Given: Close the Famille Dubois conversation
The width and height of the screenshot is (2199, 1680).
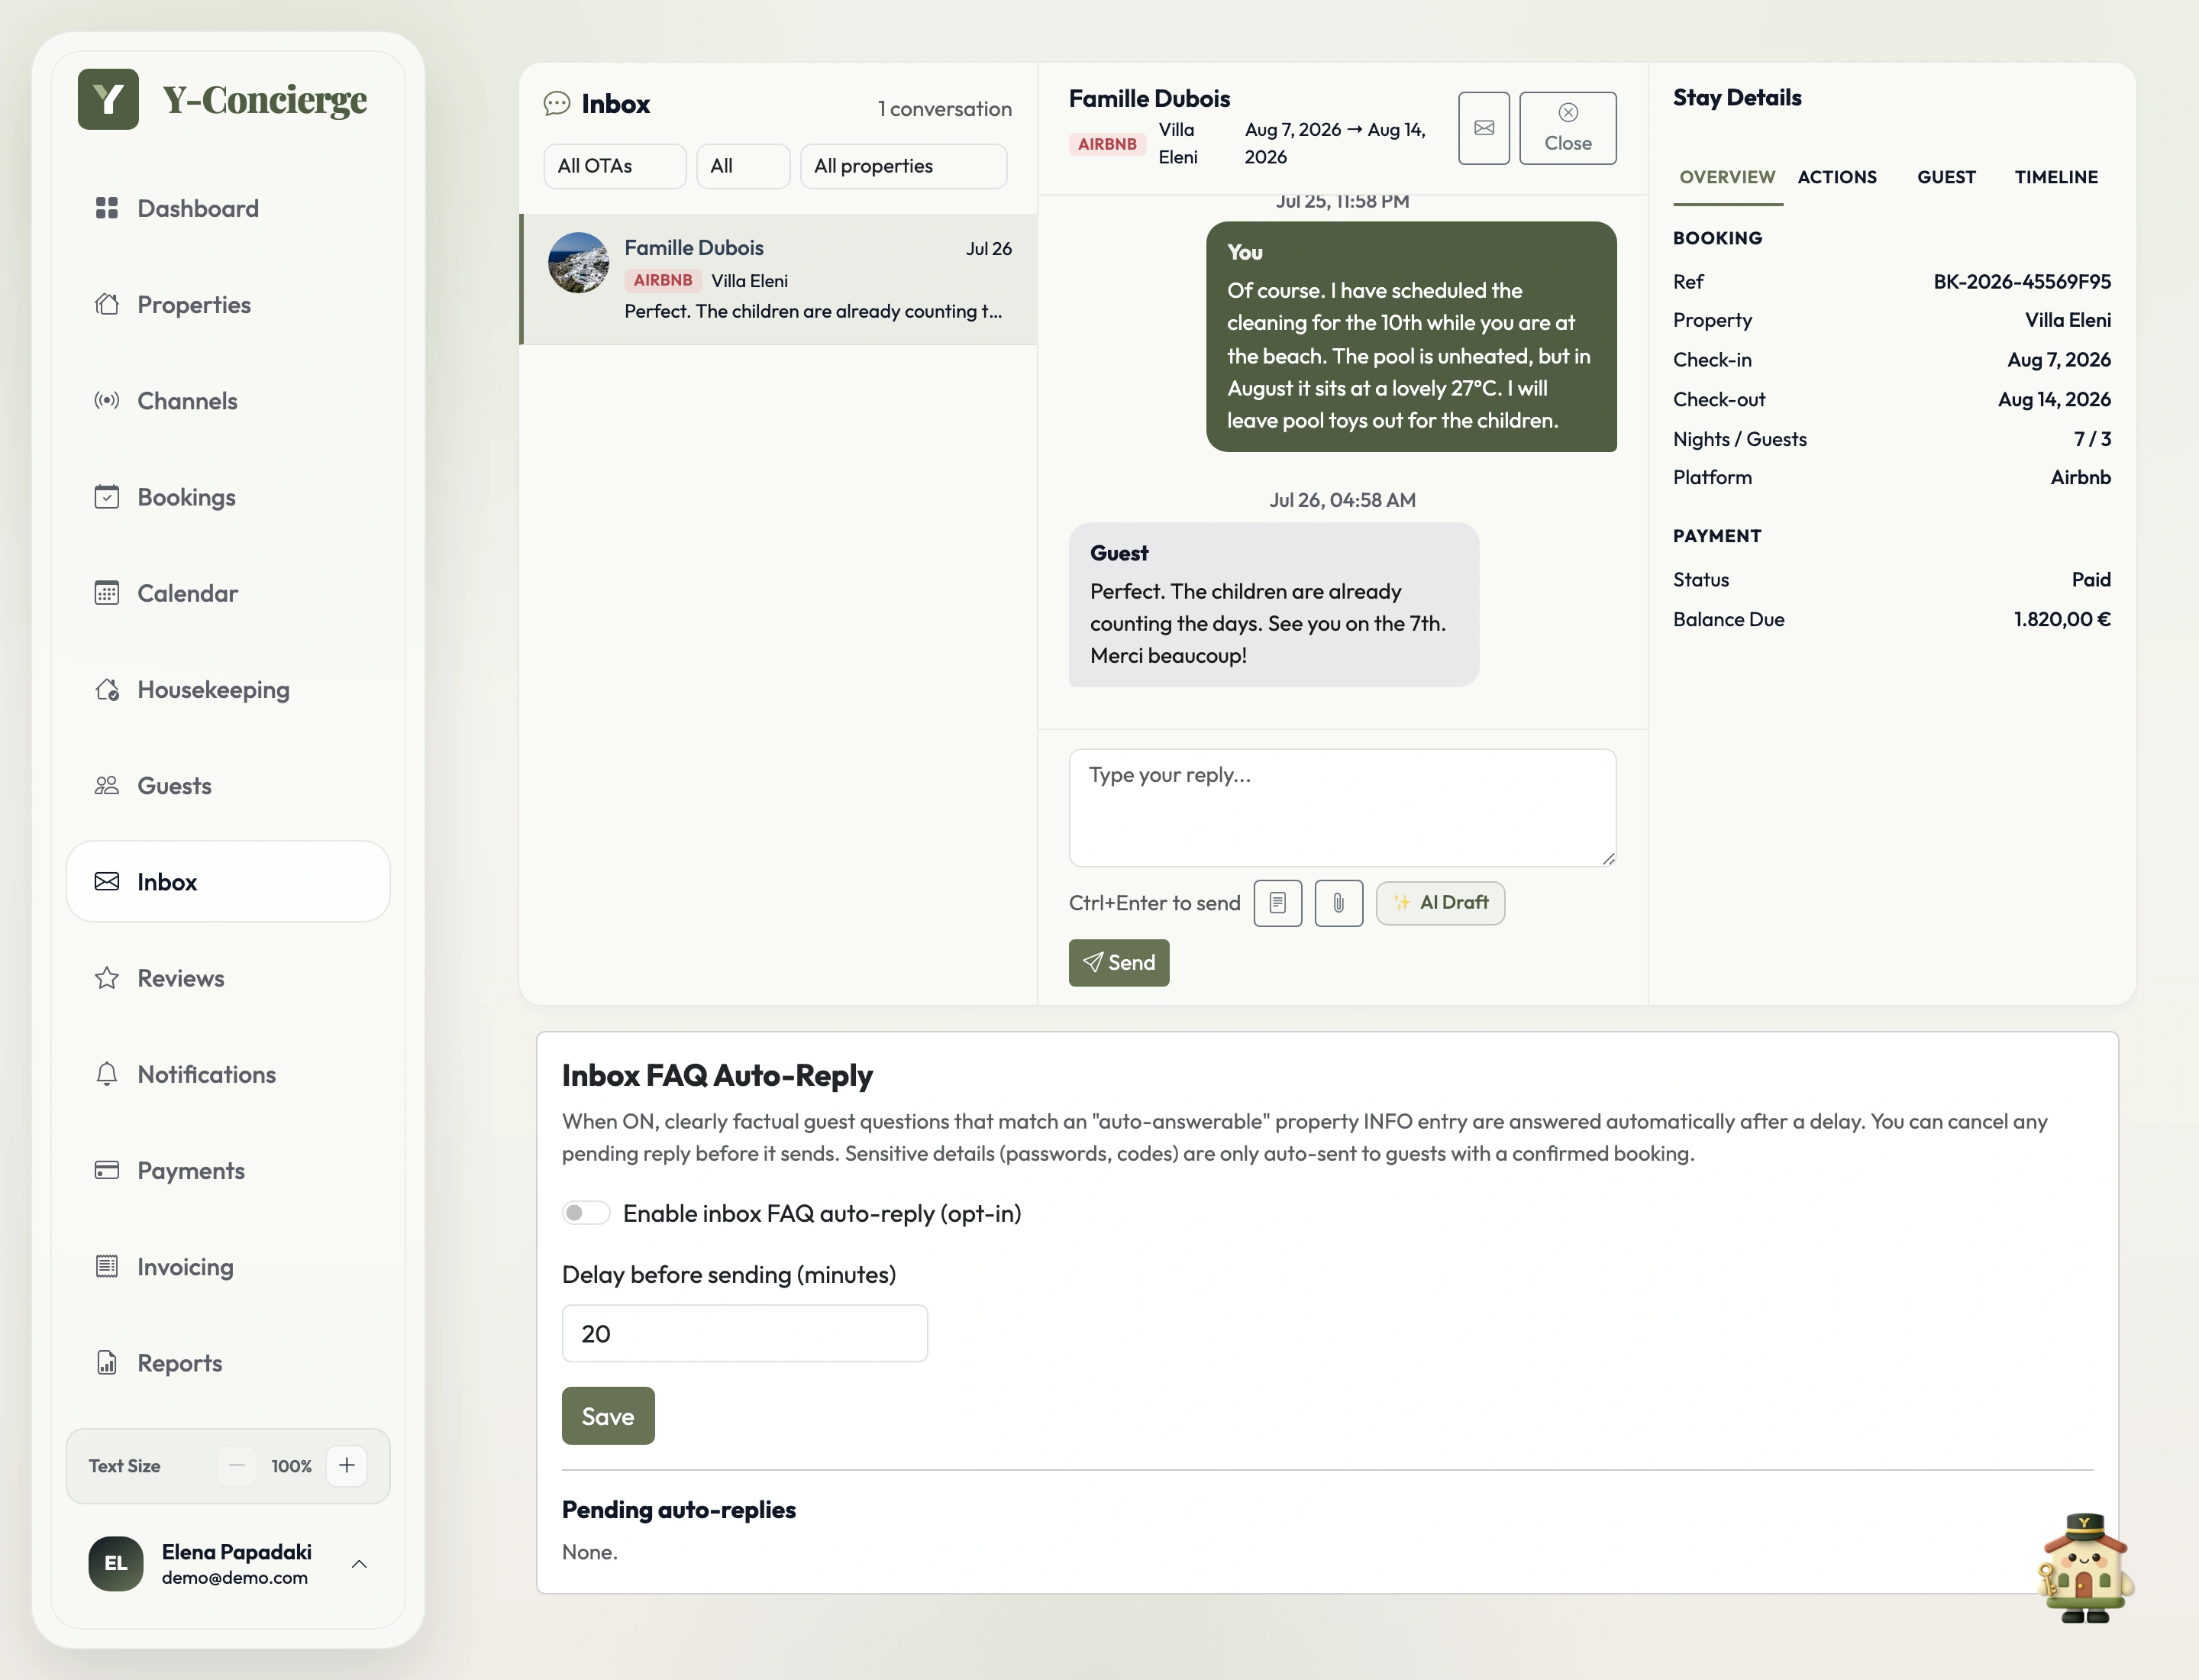Looking at the screenshot, I should (1567, 128).
